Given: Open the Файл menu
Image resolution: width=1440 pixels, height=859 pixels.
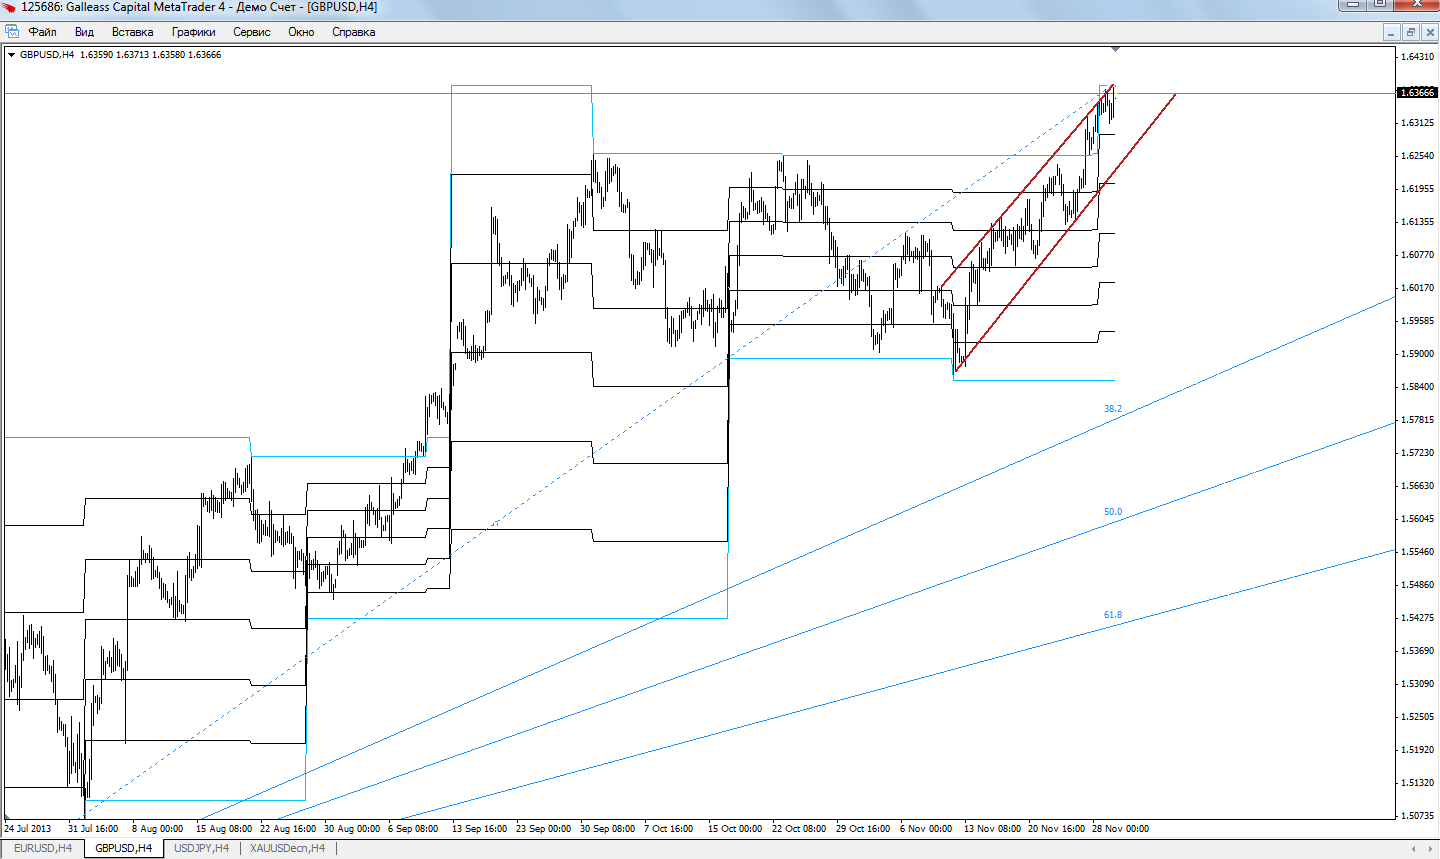Looking at the screenshot, I should pyautogui.click(x=42, y=32).
